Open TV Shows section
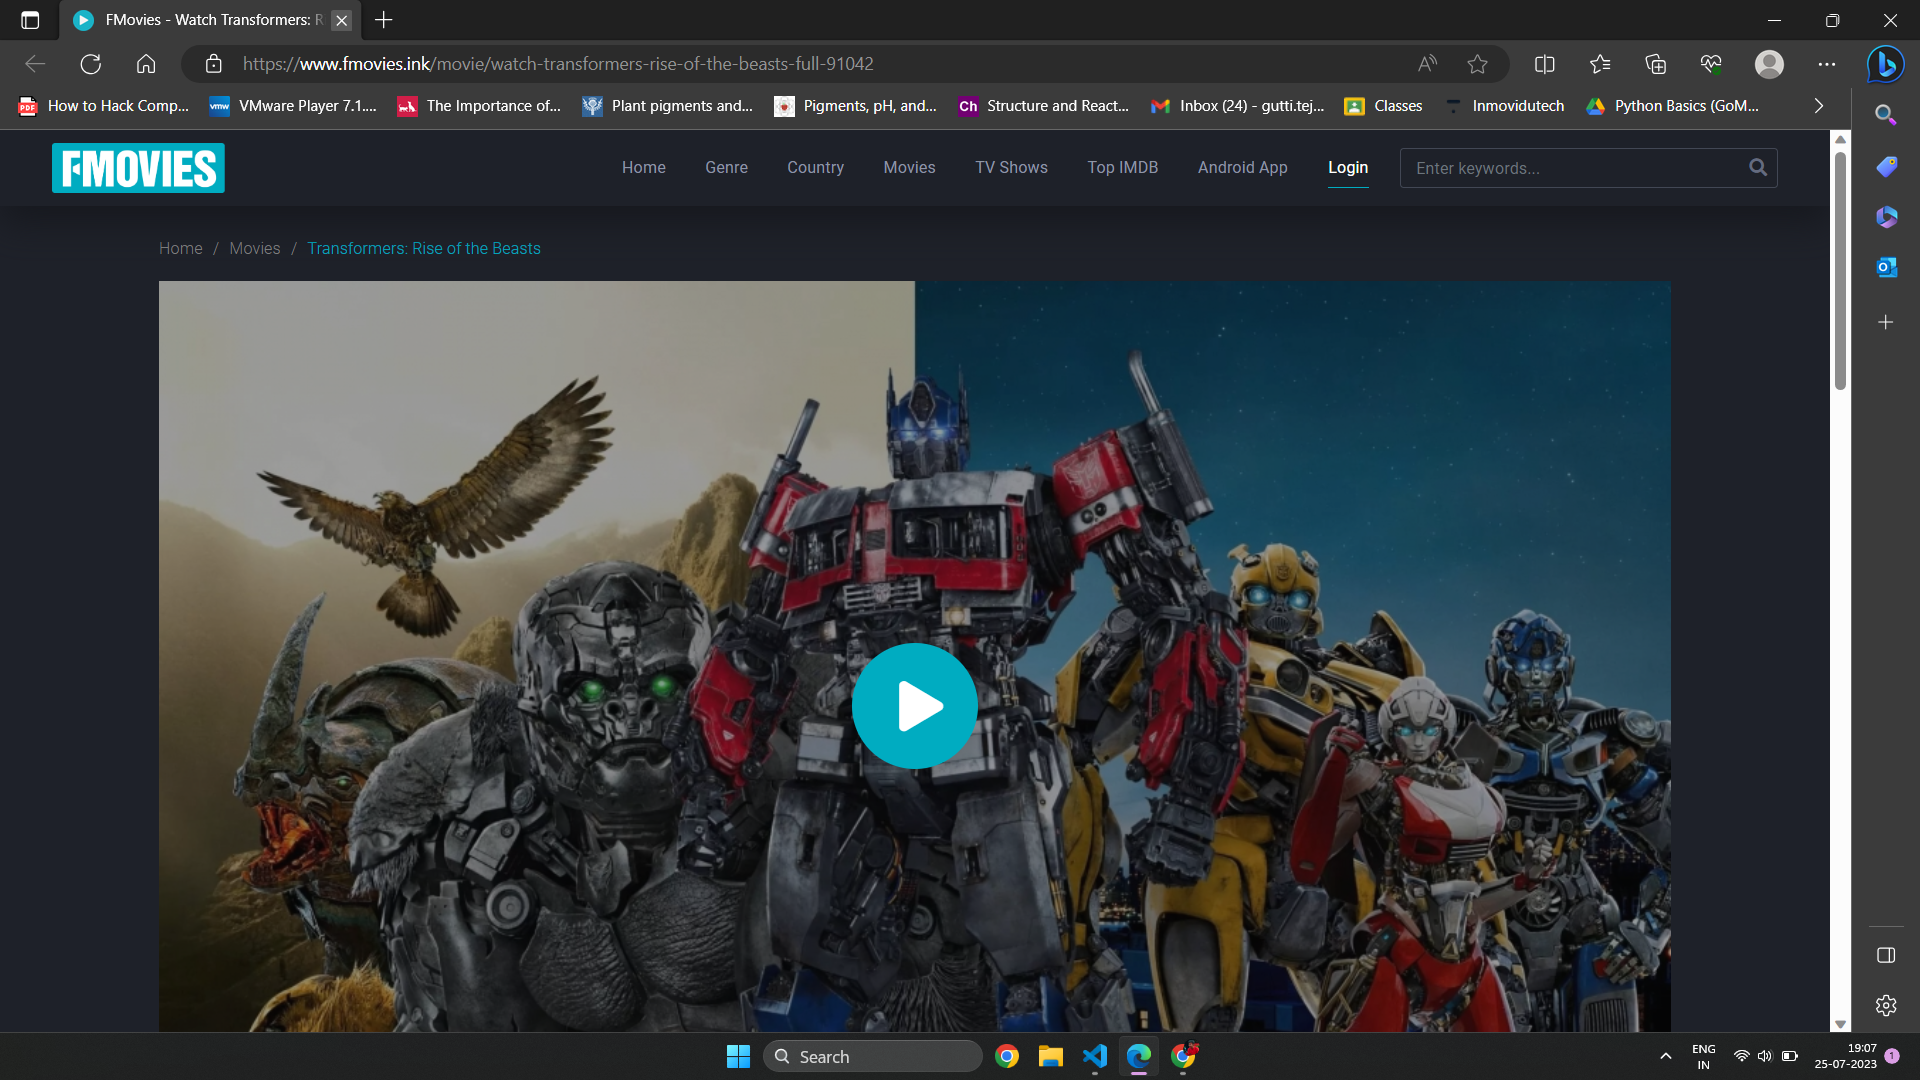The width and height of the screenshot is (1920, 1080). click(x=1011, y=167)
